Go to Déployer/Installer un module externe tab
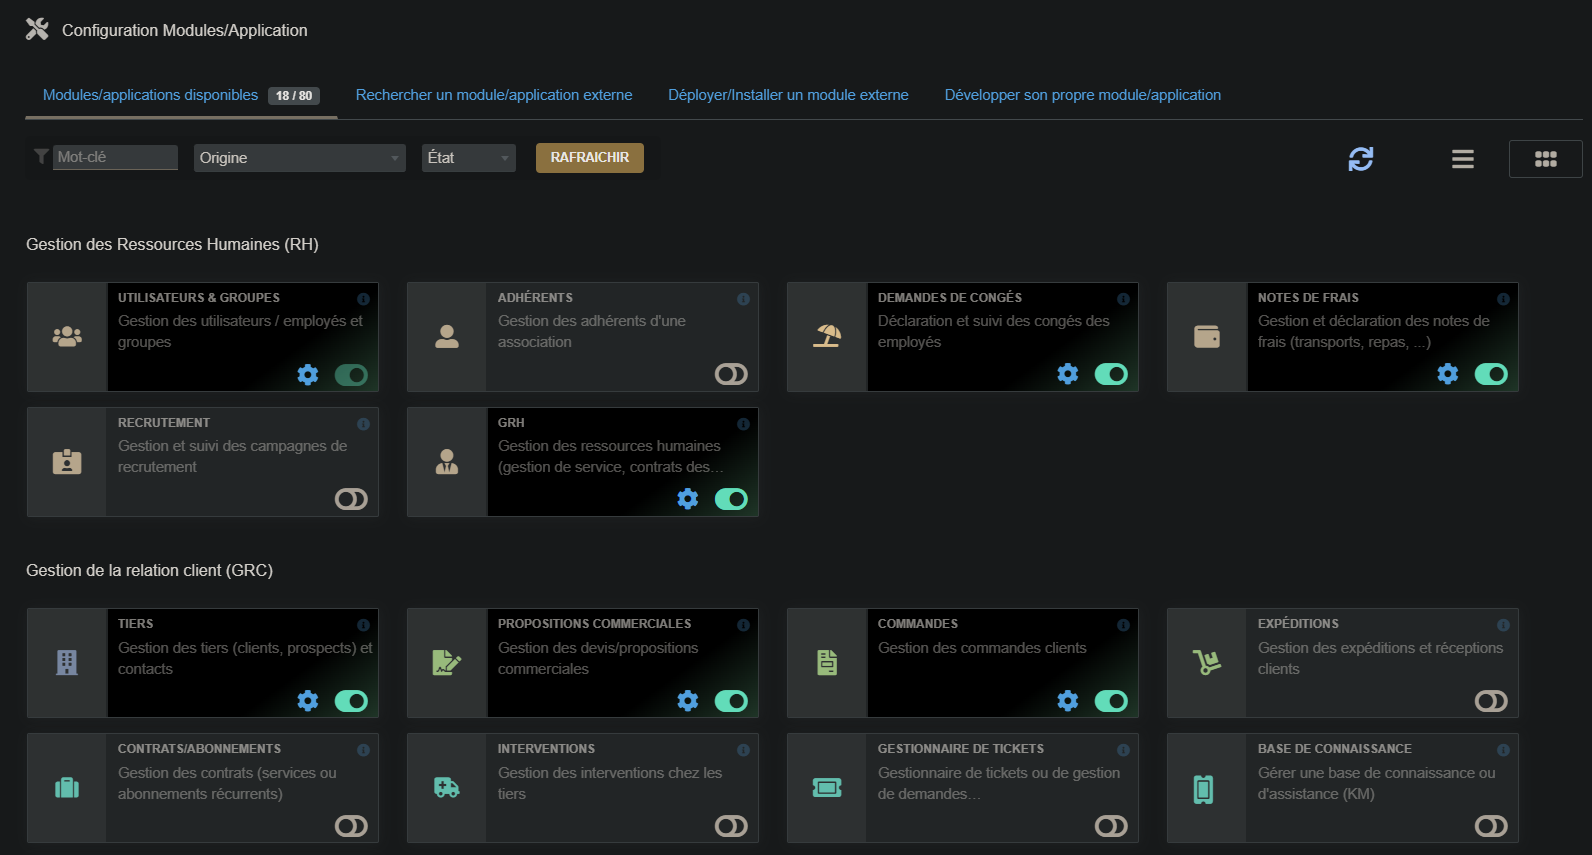Screen dimensions: 1592x855 click(788, 95)
